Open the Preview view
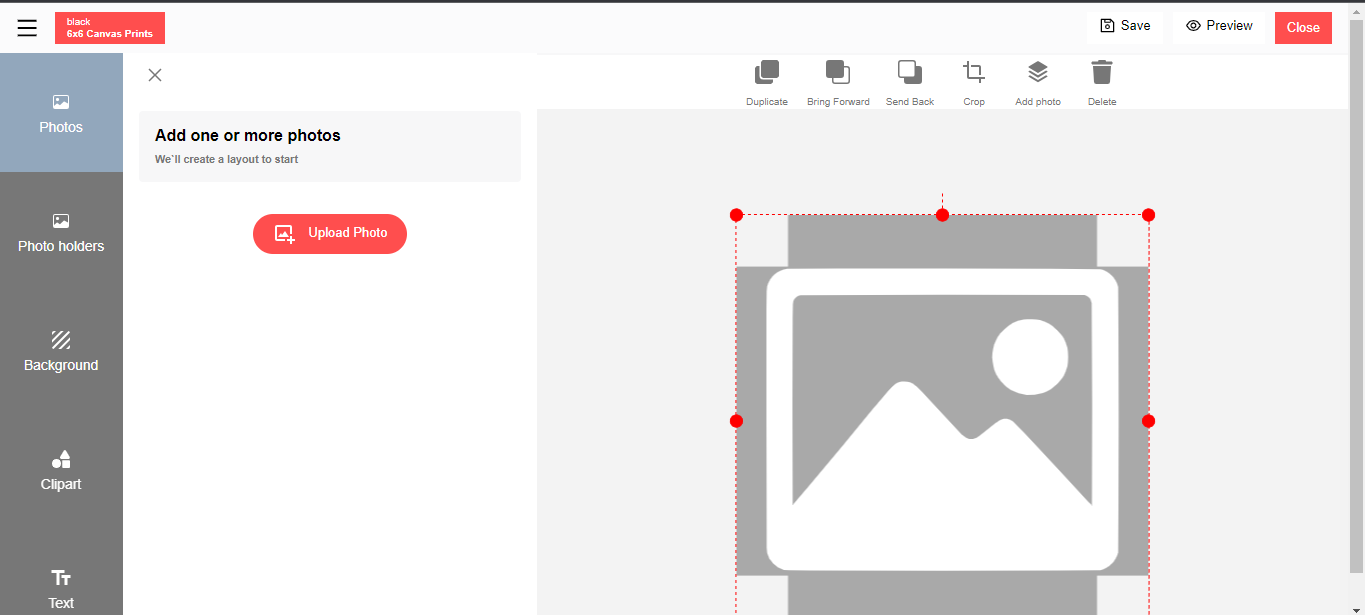 click(x=1219, y=26)
